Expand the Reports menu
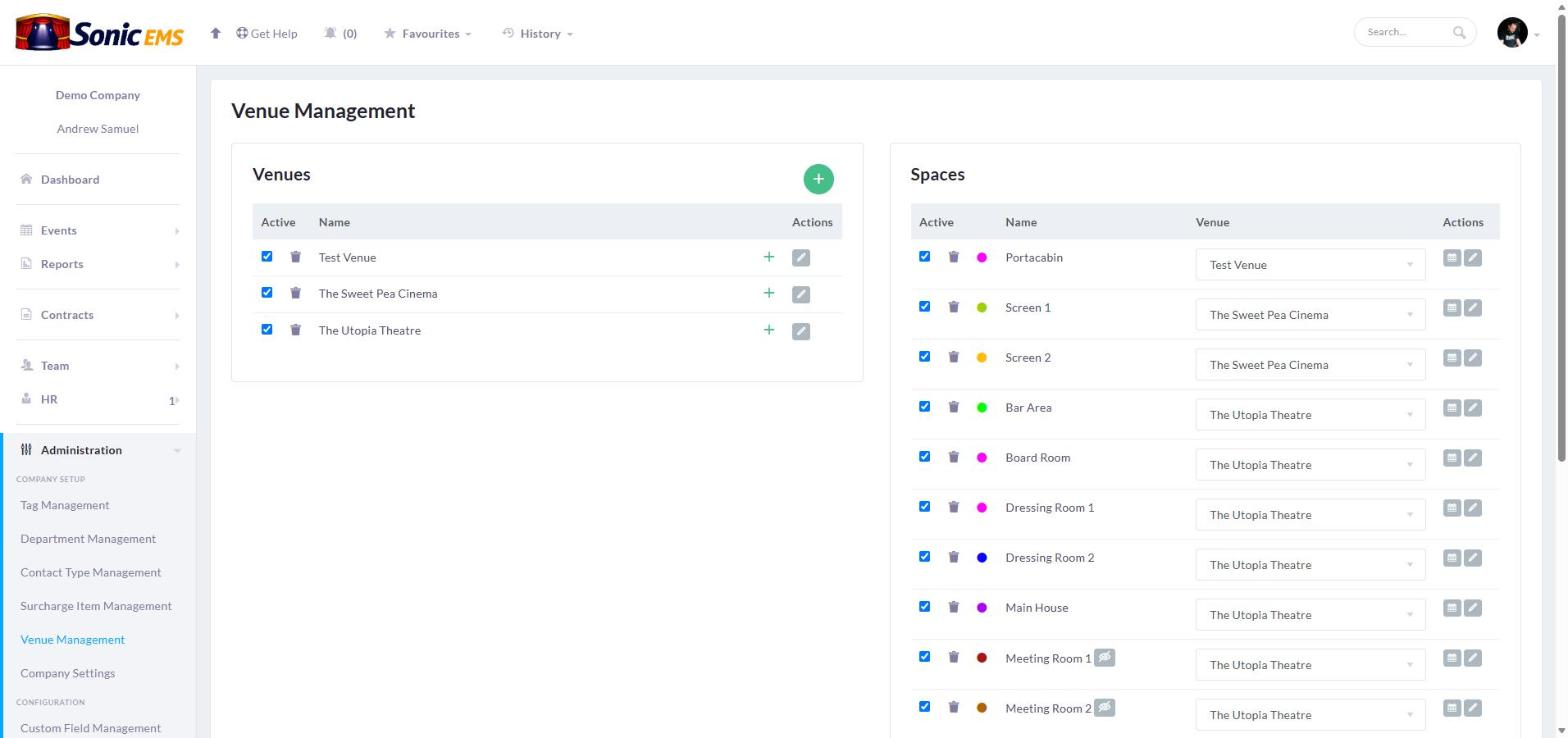 point(98,264)
